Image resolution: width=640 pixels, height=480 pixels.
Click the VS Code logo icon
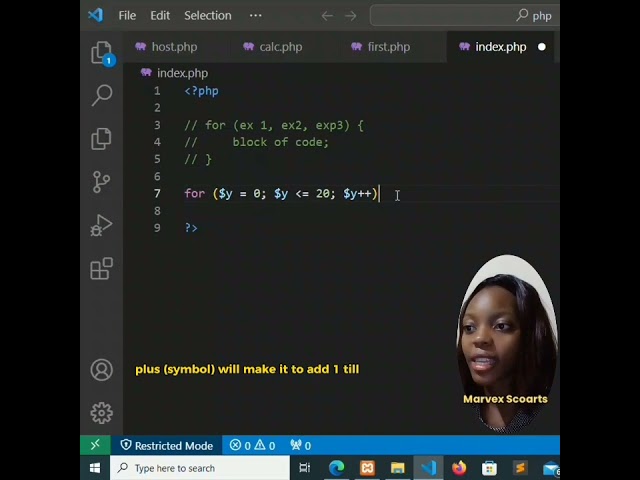click(96, 16)
